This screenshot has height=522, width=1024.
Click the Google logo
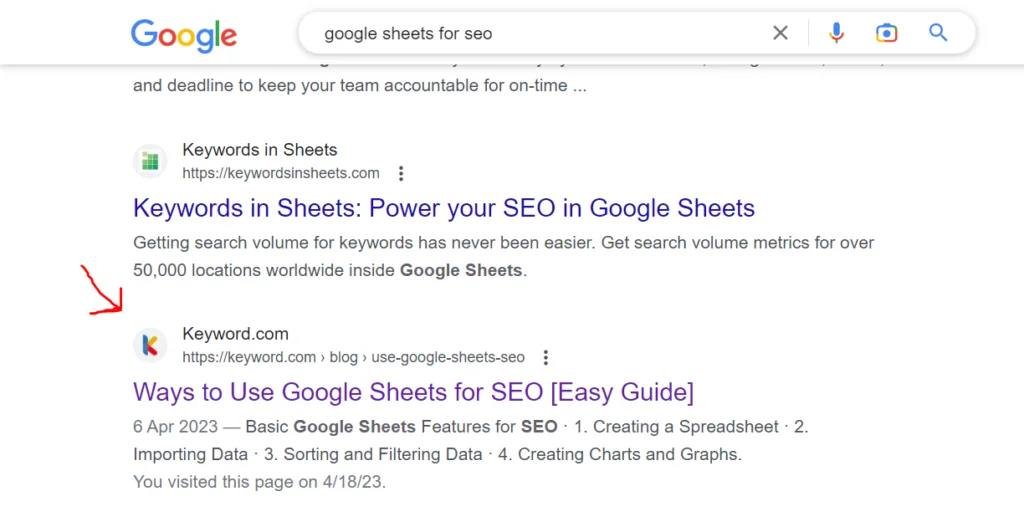184,35
